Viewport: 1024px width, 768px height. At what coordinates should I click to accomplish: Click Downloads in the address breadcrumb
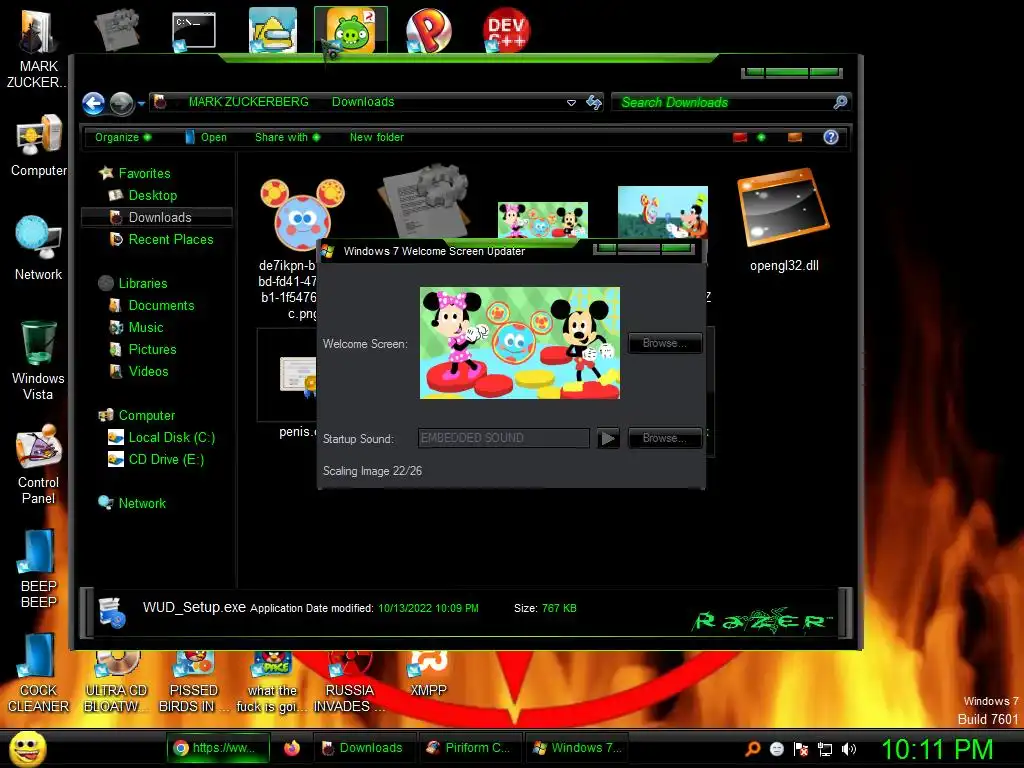363,102
